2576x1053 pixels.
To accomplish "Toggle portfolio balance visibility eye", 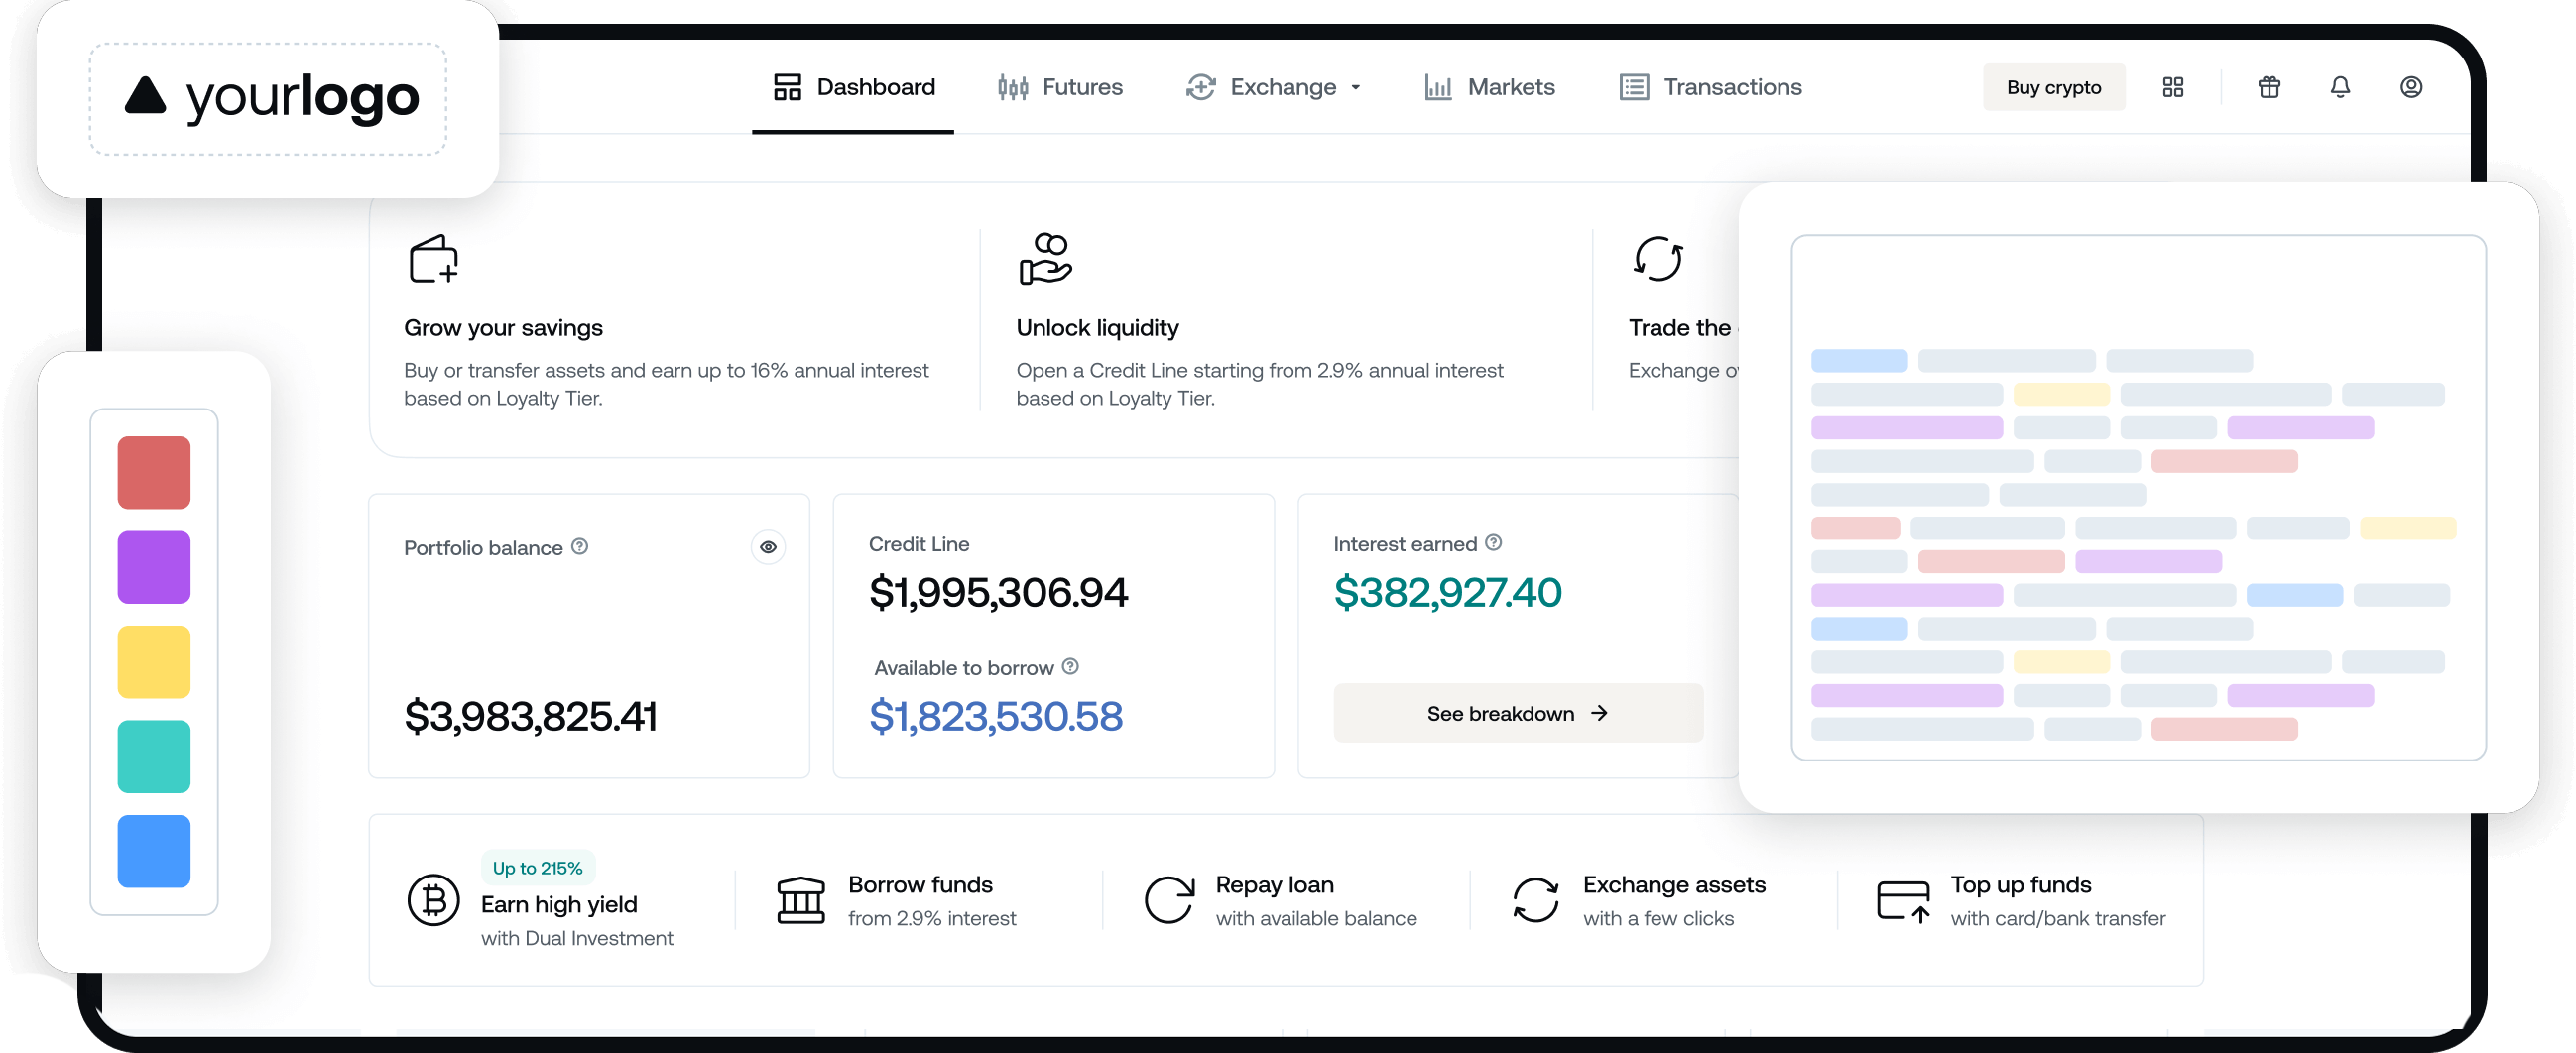I will 767,547.
